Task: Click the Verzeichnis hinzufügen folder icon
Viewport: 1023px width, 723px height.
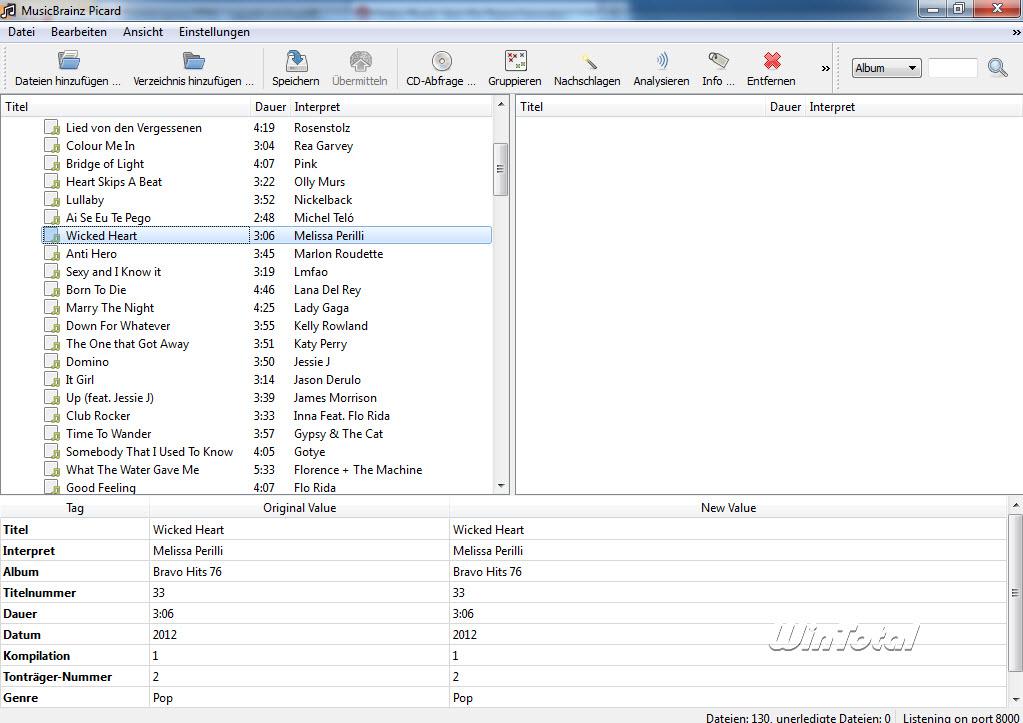Action: pyautogui.click(x=194, y=61)
